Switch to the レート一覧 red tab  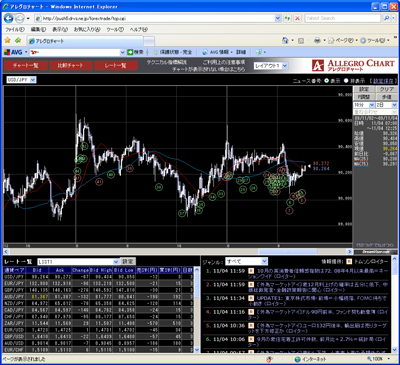[x=116, y=65]
